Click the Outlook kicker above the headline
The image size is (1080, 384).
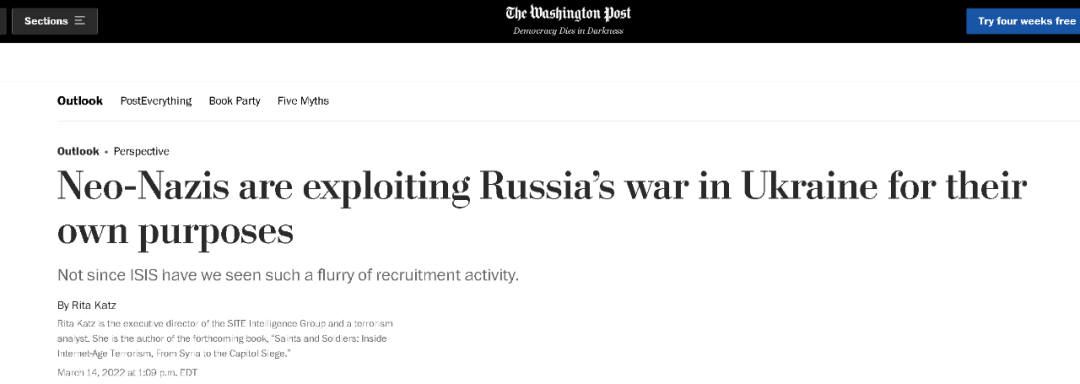78,151
